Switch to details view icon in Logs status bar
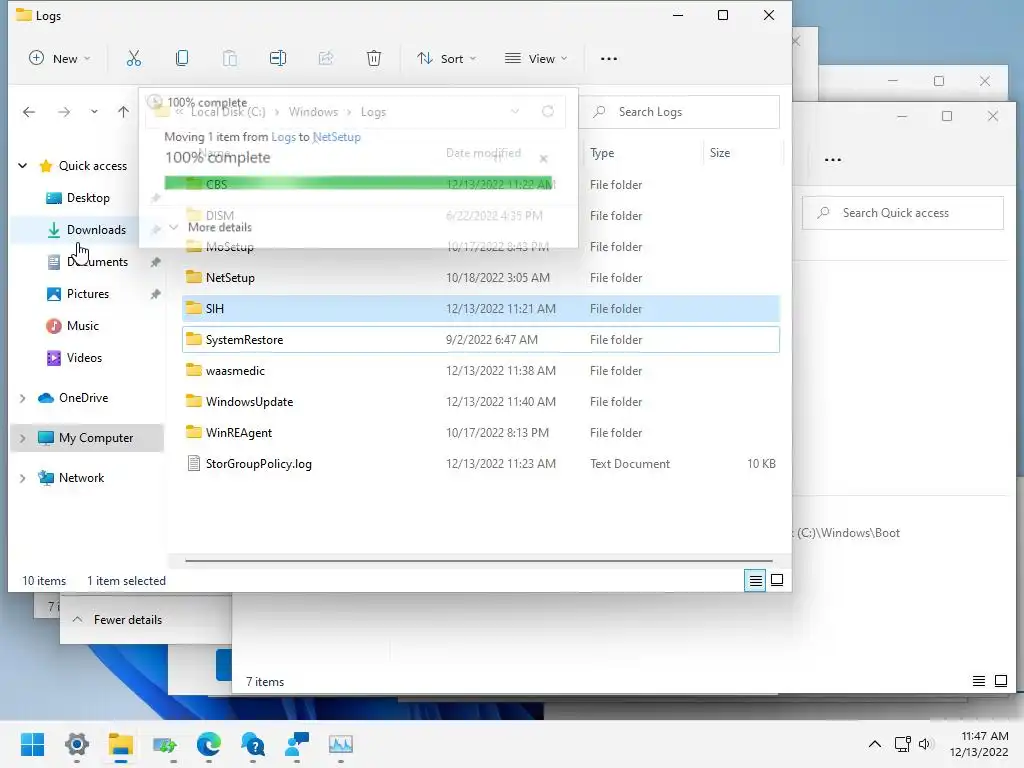Viewport: 1024px width, 768px height. click(756, 580)
